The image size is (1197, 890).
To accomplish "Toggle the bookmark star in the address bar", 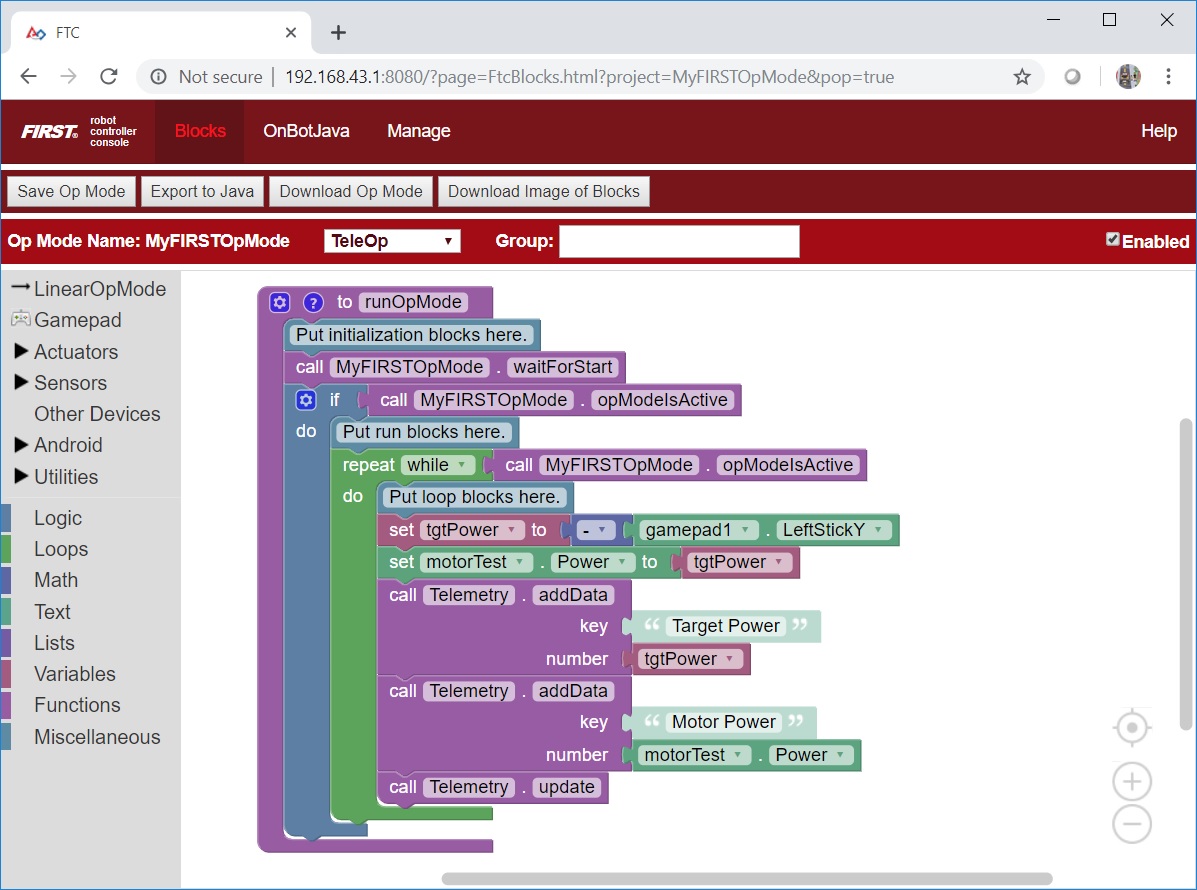I will (1021, 76).
